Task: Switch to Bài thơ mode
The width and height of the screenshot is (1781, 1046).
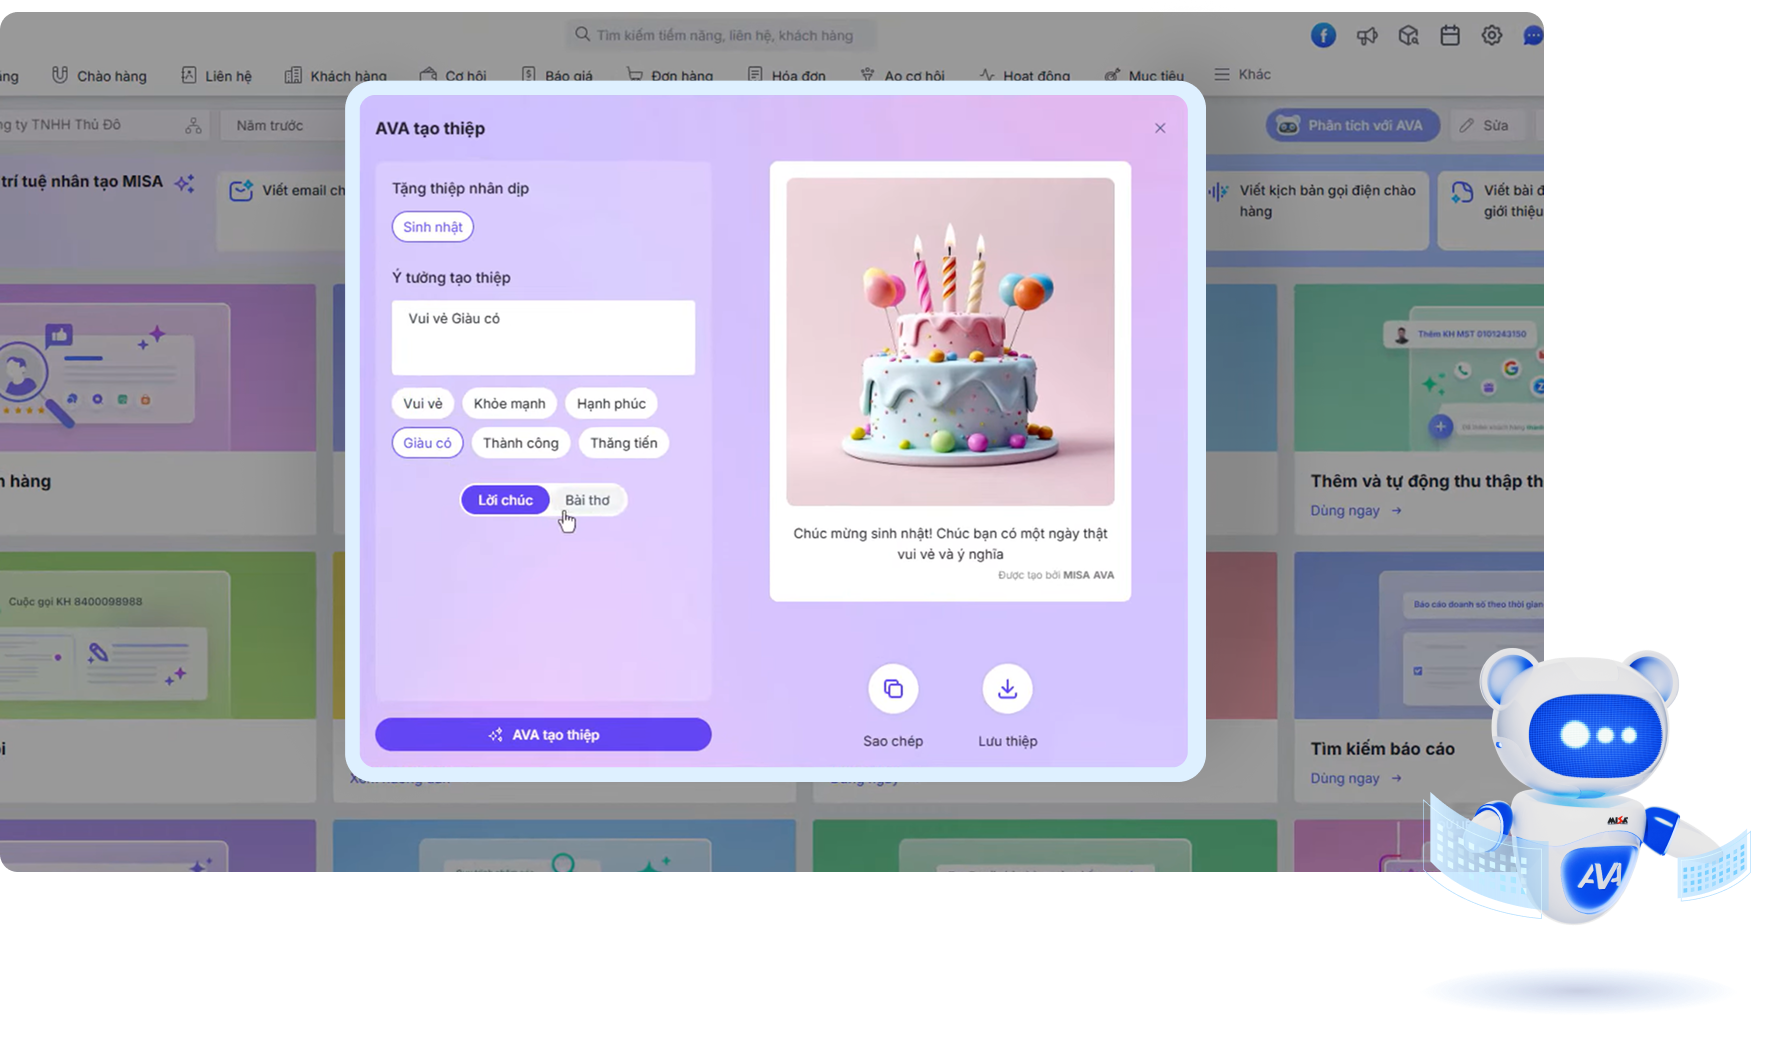Action: [x=588, y=499]
